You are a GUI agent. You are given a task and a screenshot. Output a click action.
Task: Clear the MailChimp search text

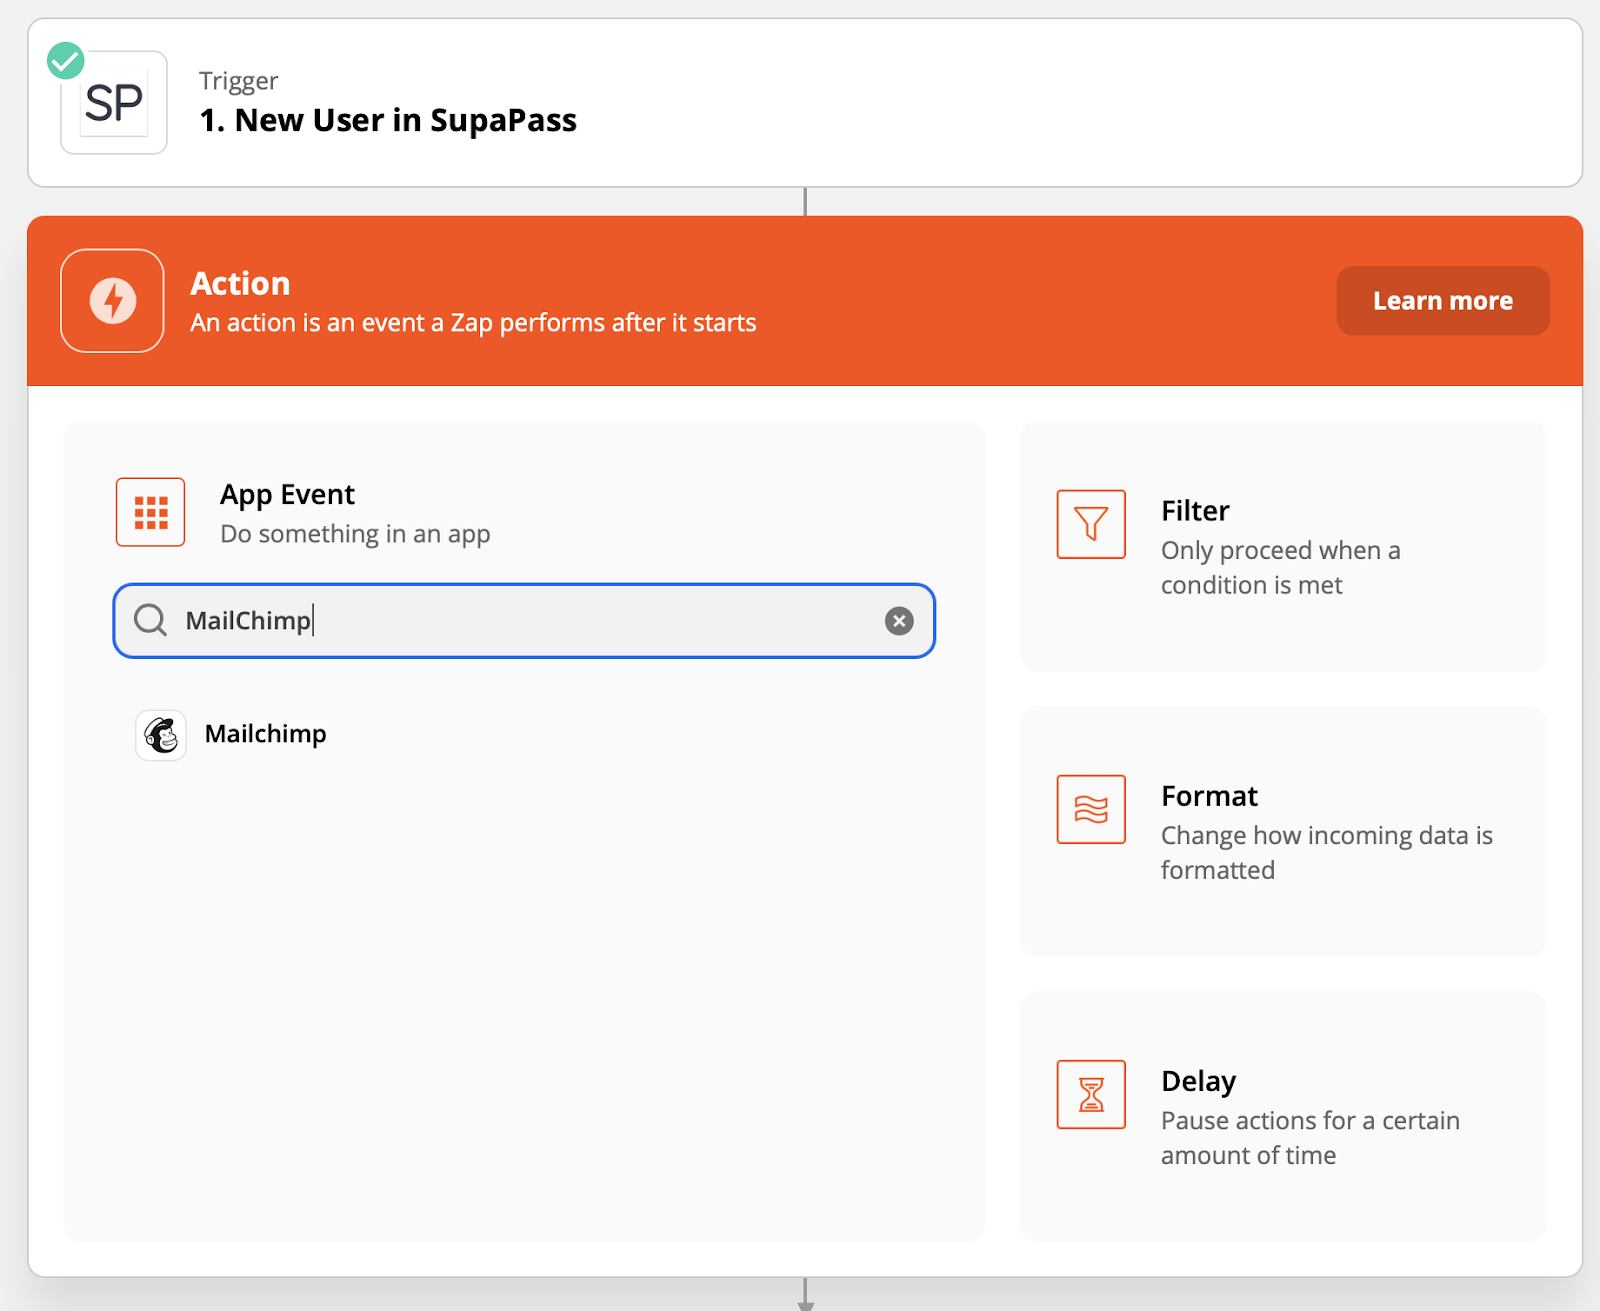coord(899,621)
